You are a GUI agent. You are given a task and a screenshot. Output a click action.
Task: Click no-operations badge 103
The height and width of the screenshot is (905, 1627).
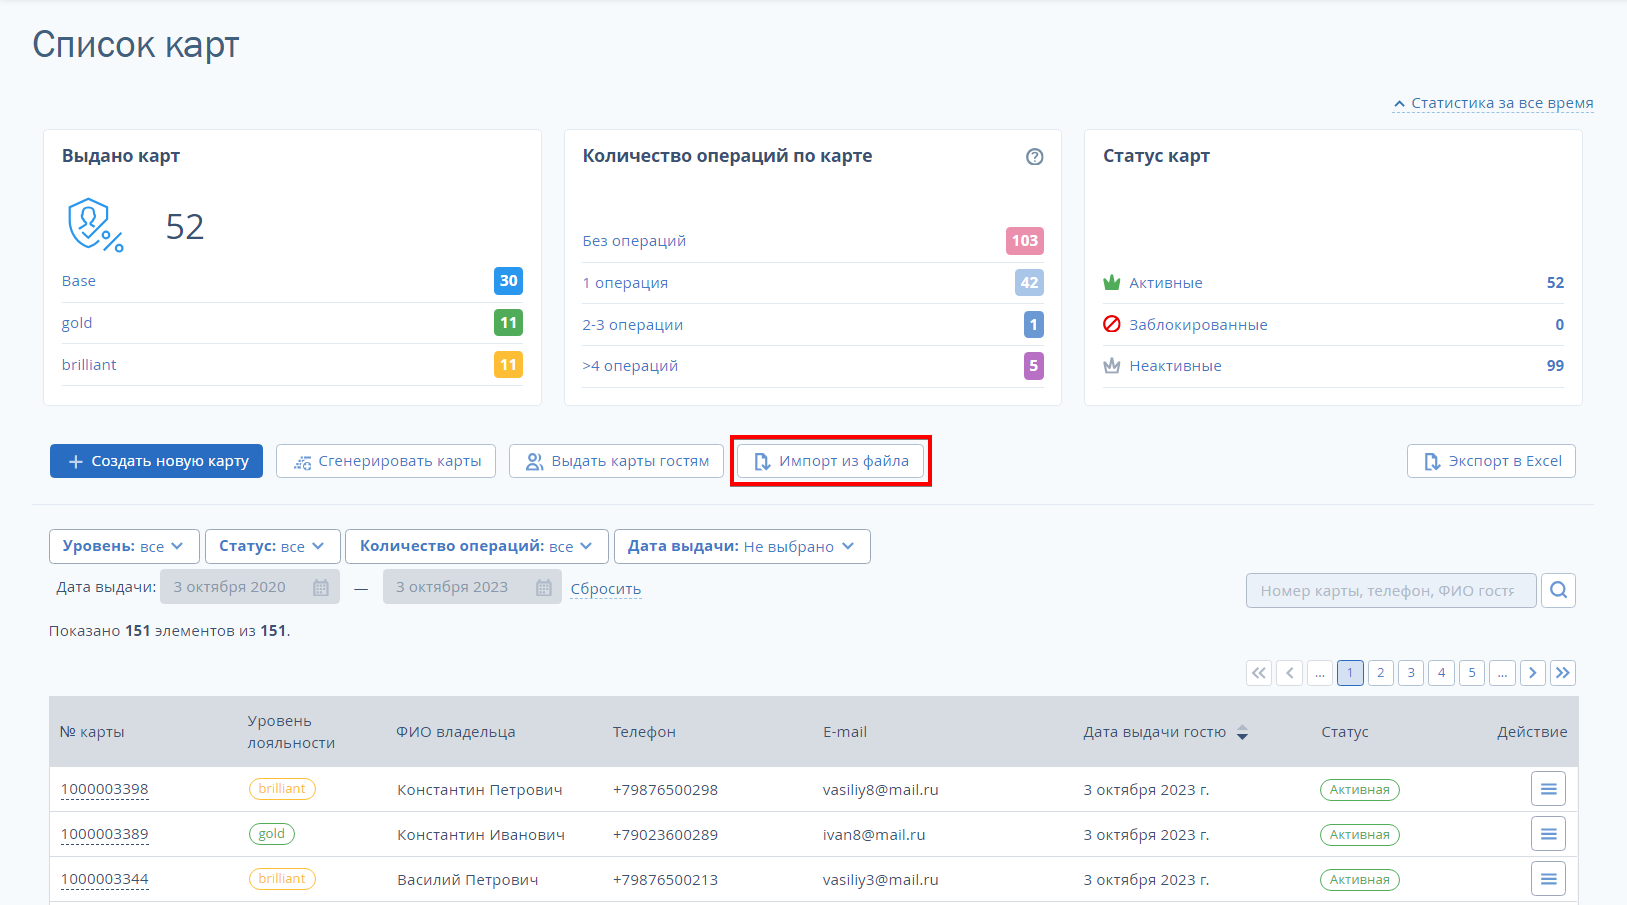(x=1024, y=241)
